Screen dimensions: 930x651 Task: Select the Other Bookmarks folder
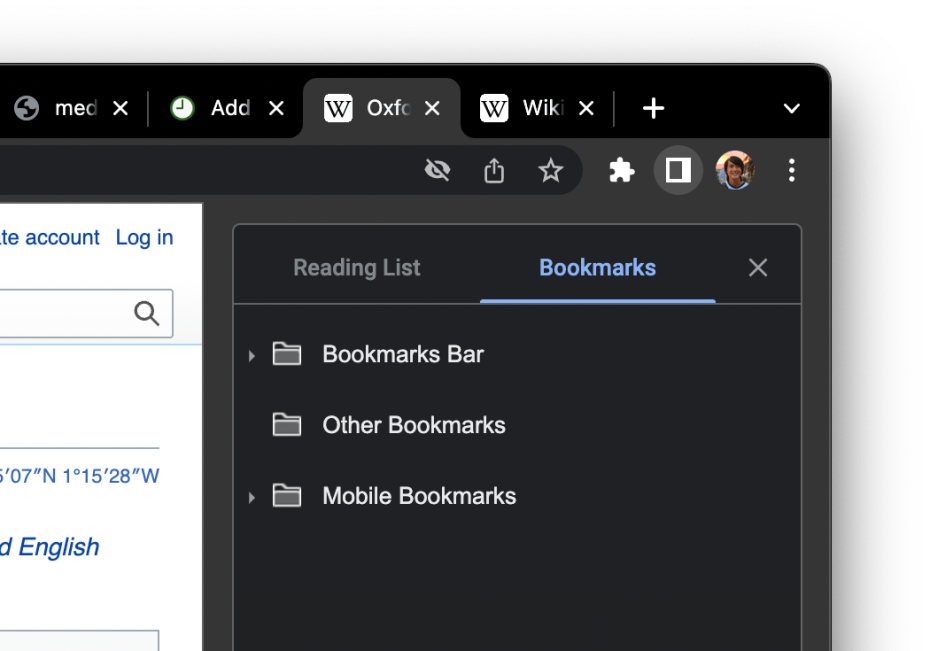pyautogui.click(x=413, y=425)
